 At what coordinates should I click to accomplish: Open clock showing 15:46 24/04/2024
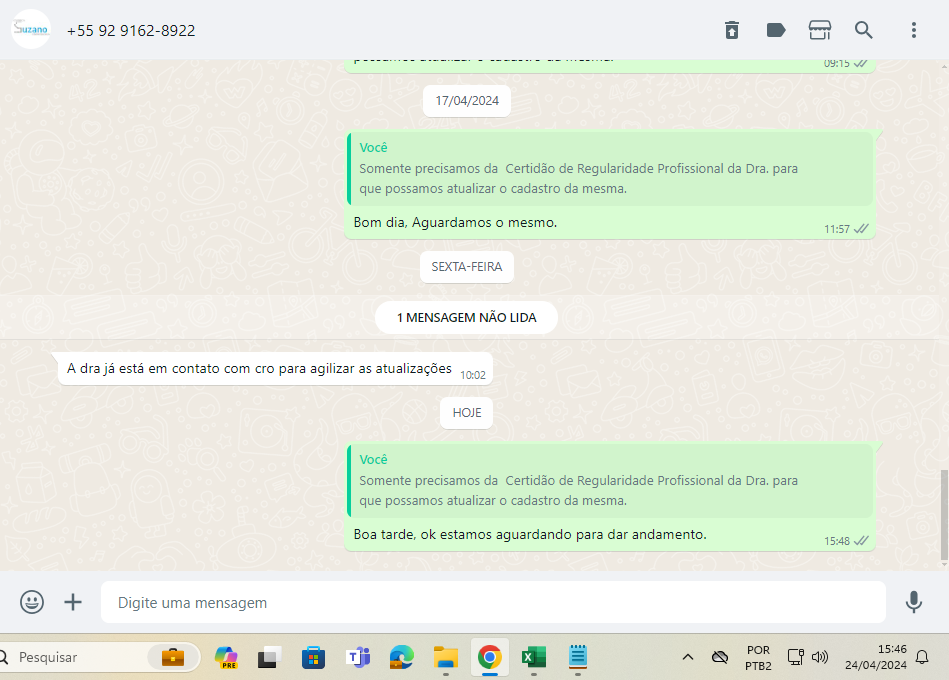pyautogui.click(x=875, y=657)
